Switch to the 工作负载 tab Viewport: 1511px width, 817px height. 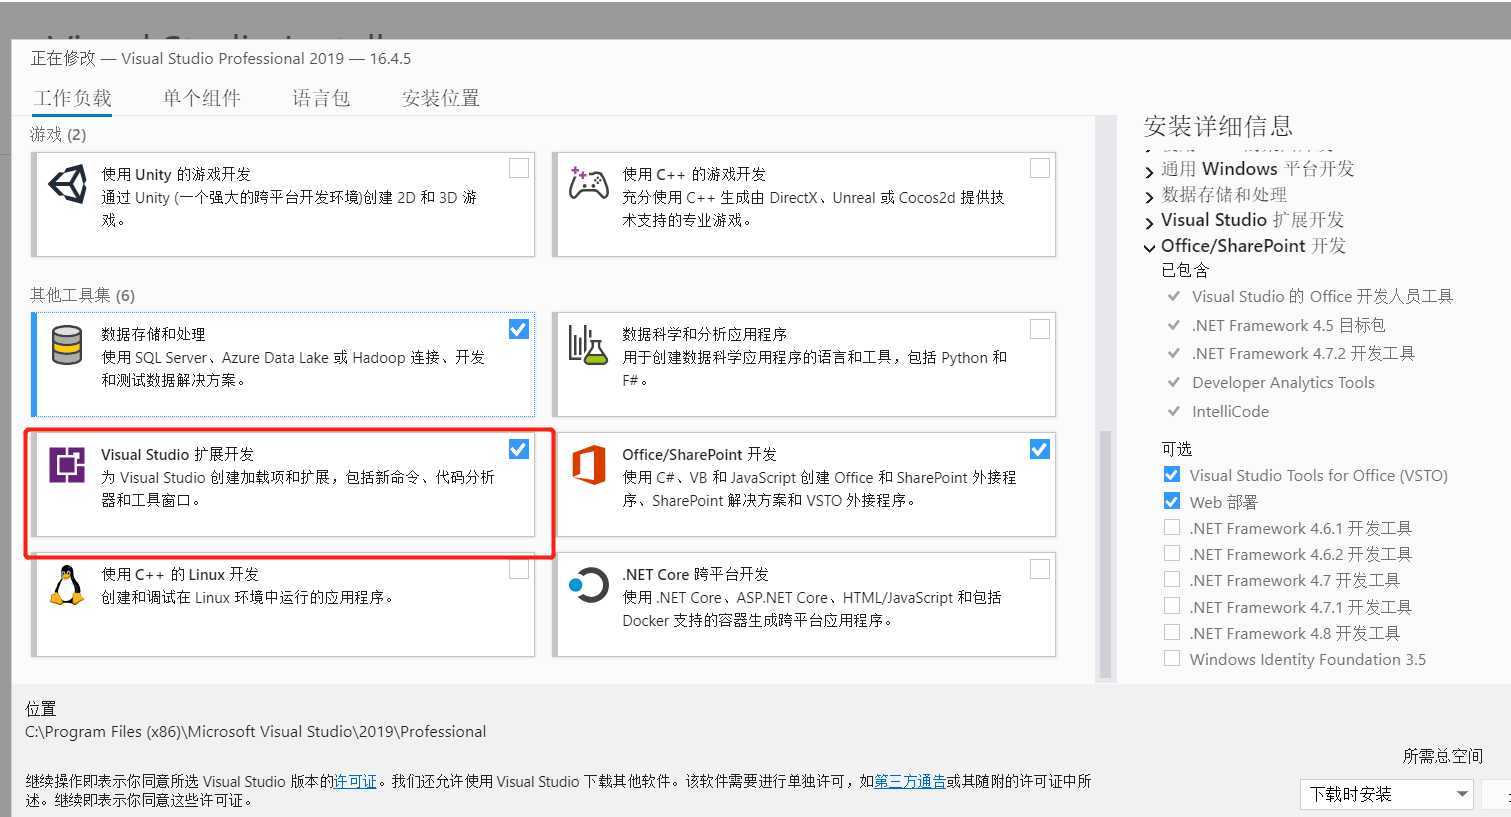point(72,98)
